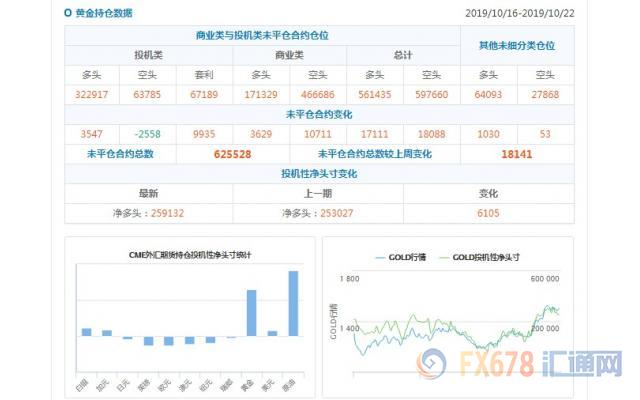Screen dimensions: 640x400
Task: Click the 1 400 left axis label
Action: [x=349, y=328]
